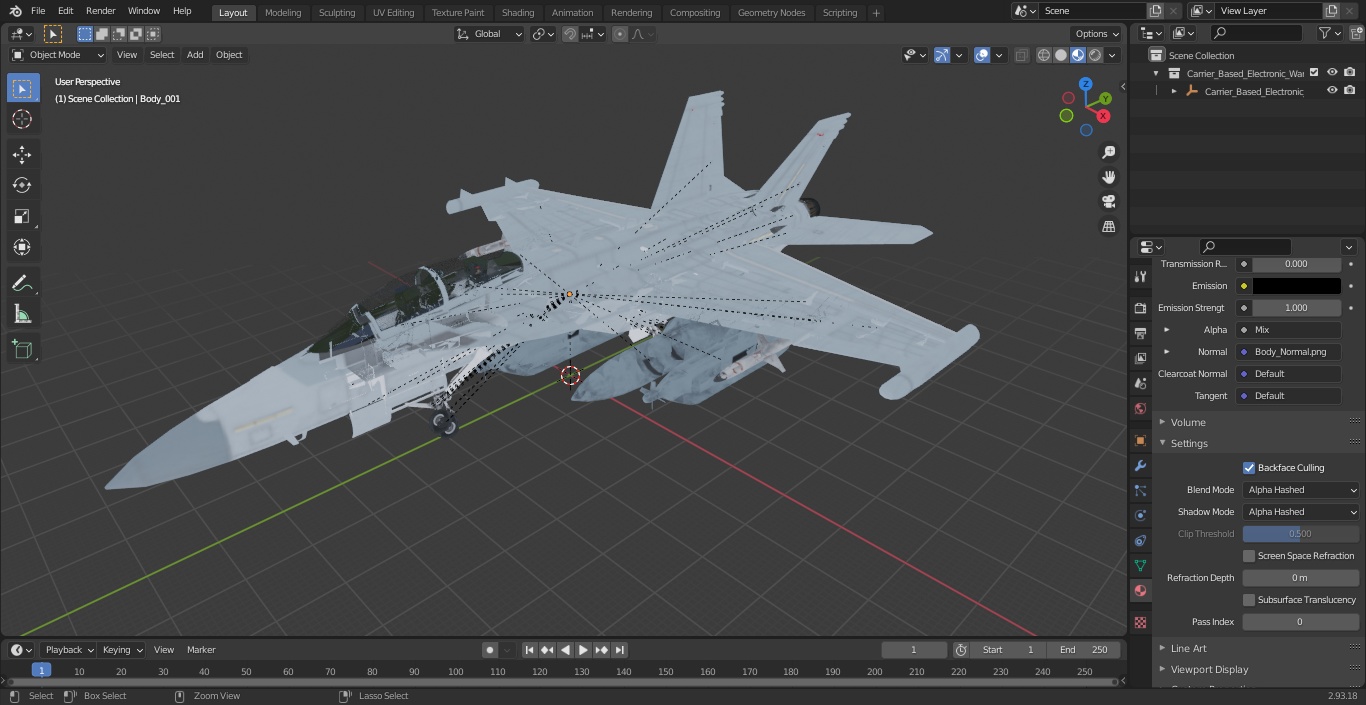Switch to solid viewport shading
The image size is (1366, 705).
(x=1061, y=55)
